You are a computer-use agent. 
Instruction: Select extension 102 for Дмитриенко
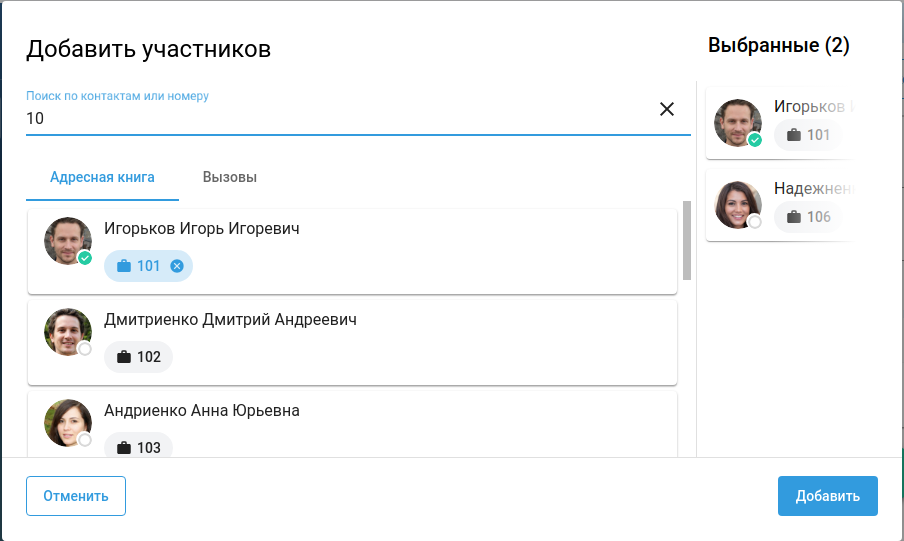pos(138,357)
